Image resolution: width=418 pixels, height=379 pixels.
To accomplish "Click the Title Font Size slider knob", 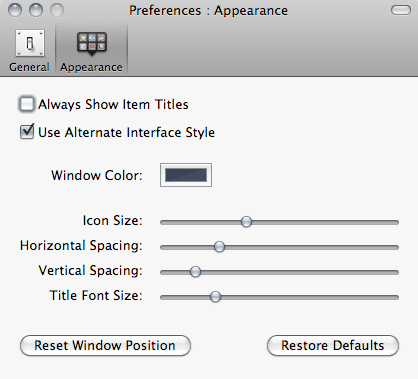I will [x=215, y=296].
